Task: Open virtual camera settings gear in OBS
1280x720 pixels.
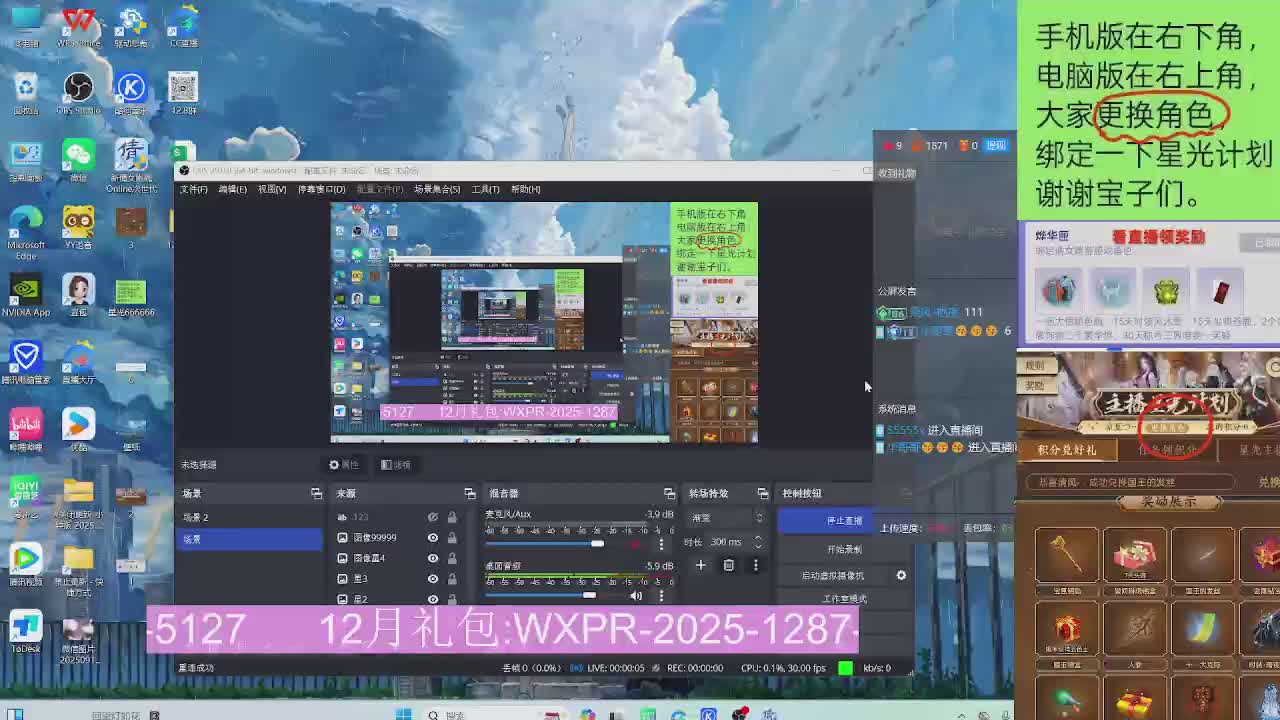Action: [x=901, y=575]
